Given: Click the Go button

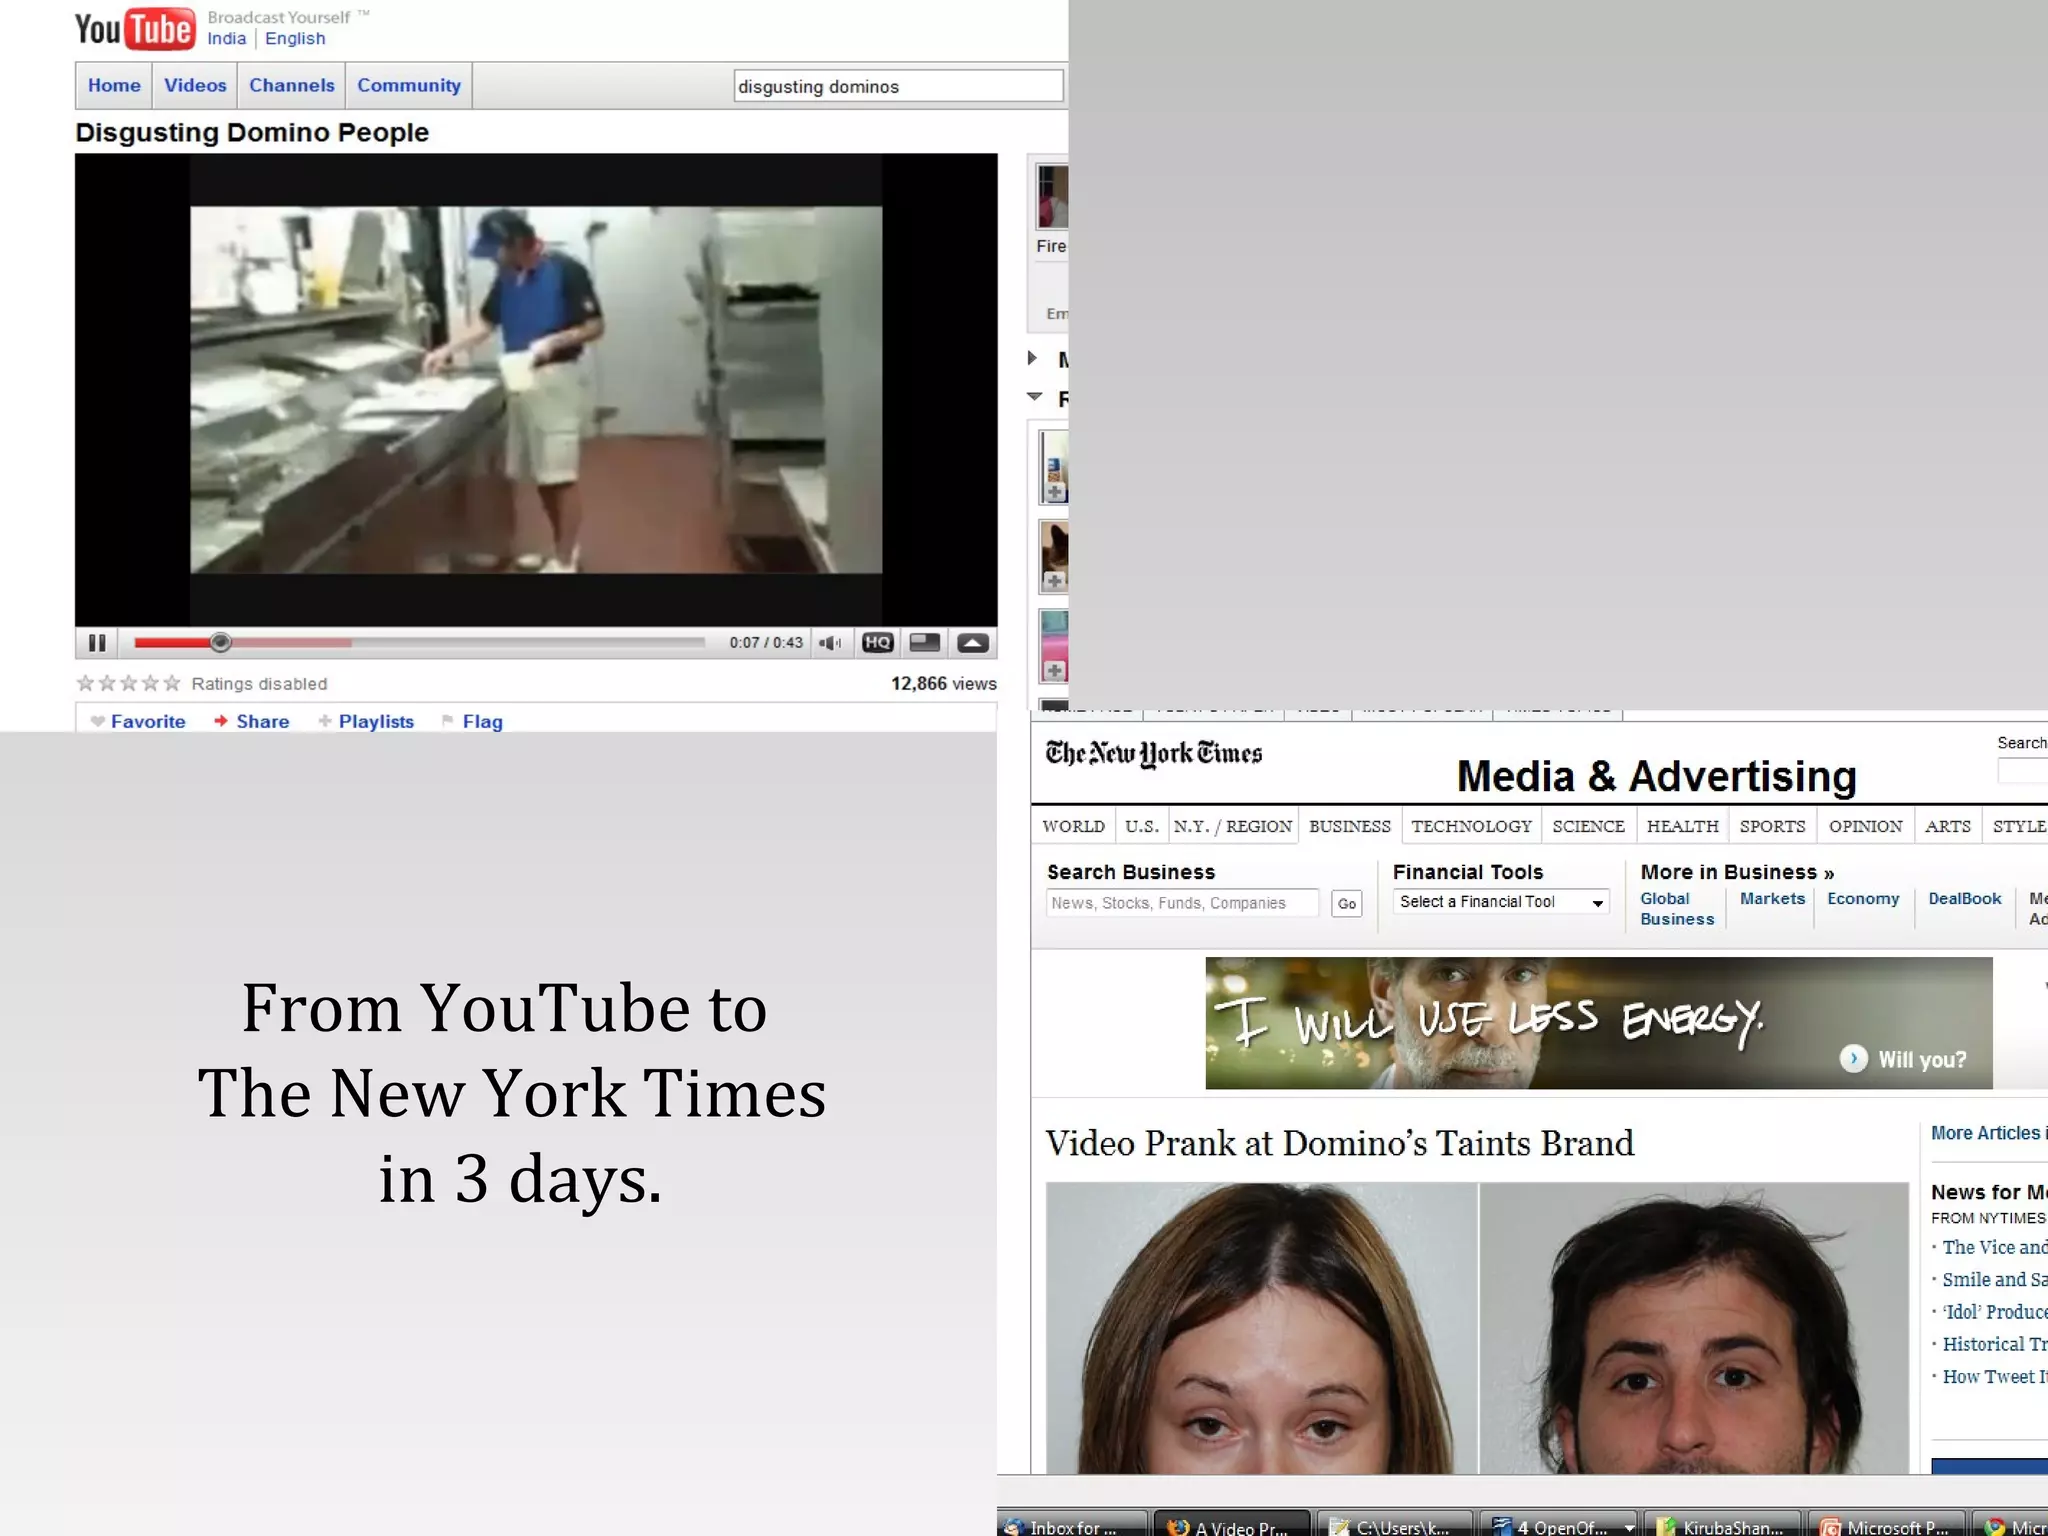Looking at the screenshot, I should (1347, 904).
